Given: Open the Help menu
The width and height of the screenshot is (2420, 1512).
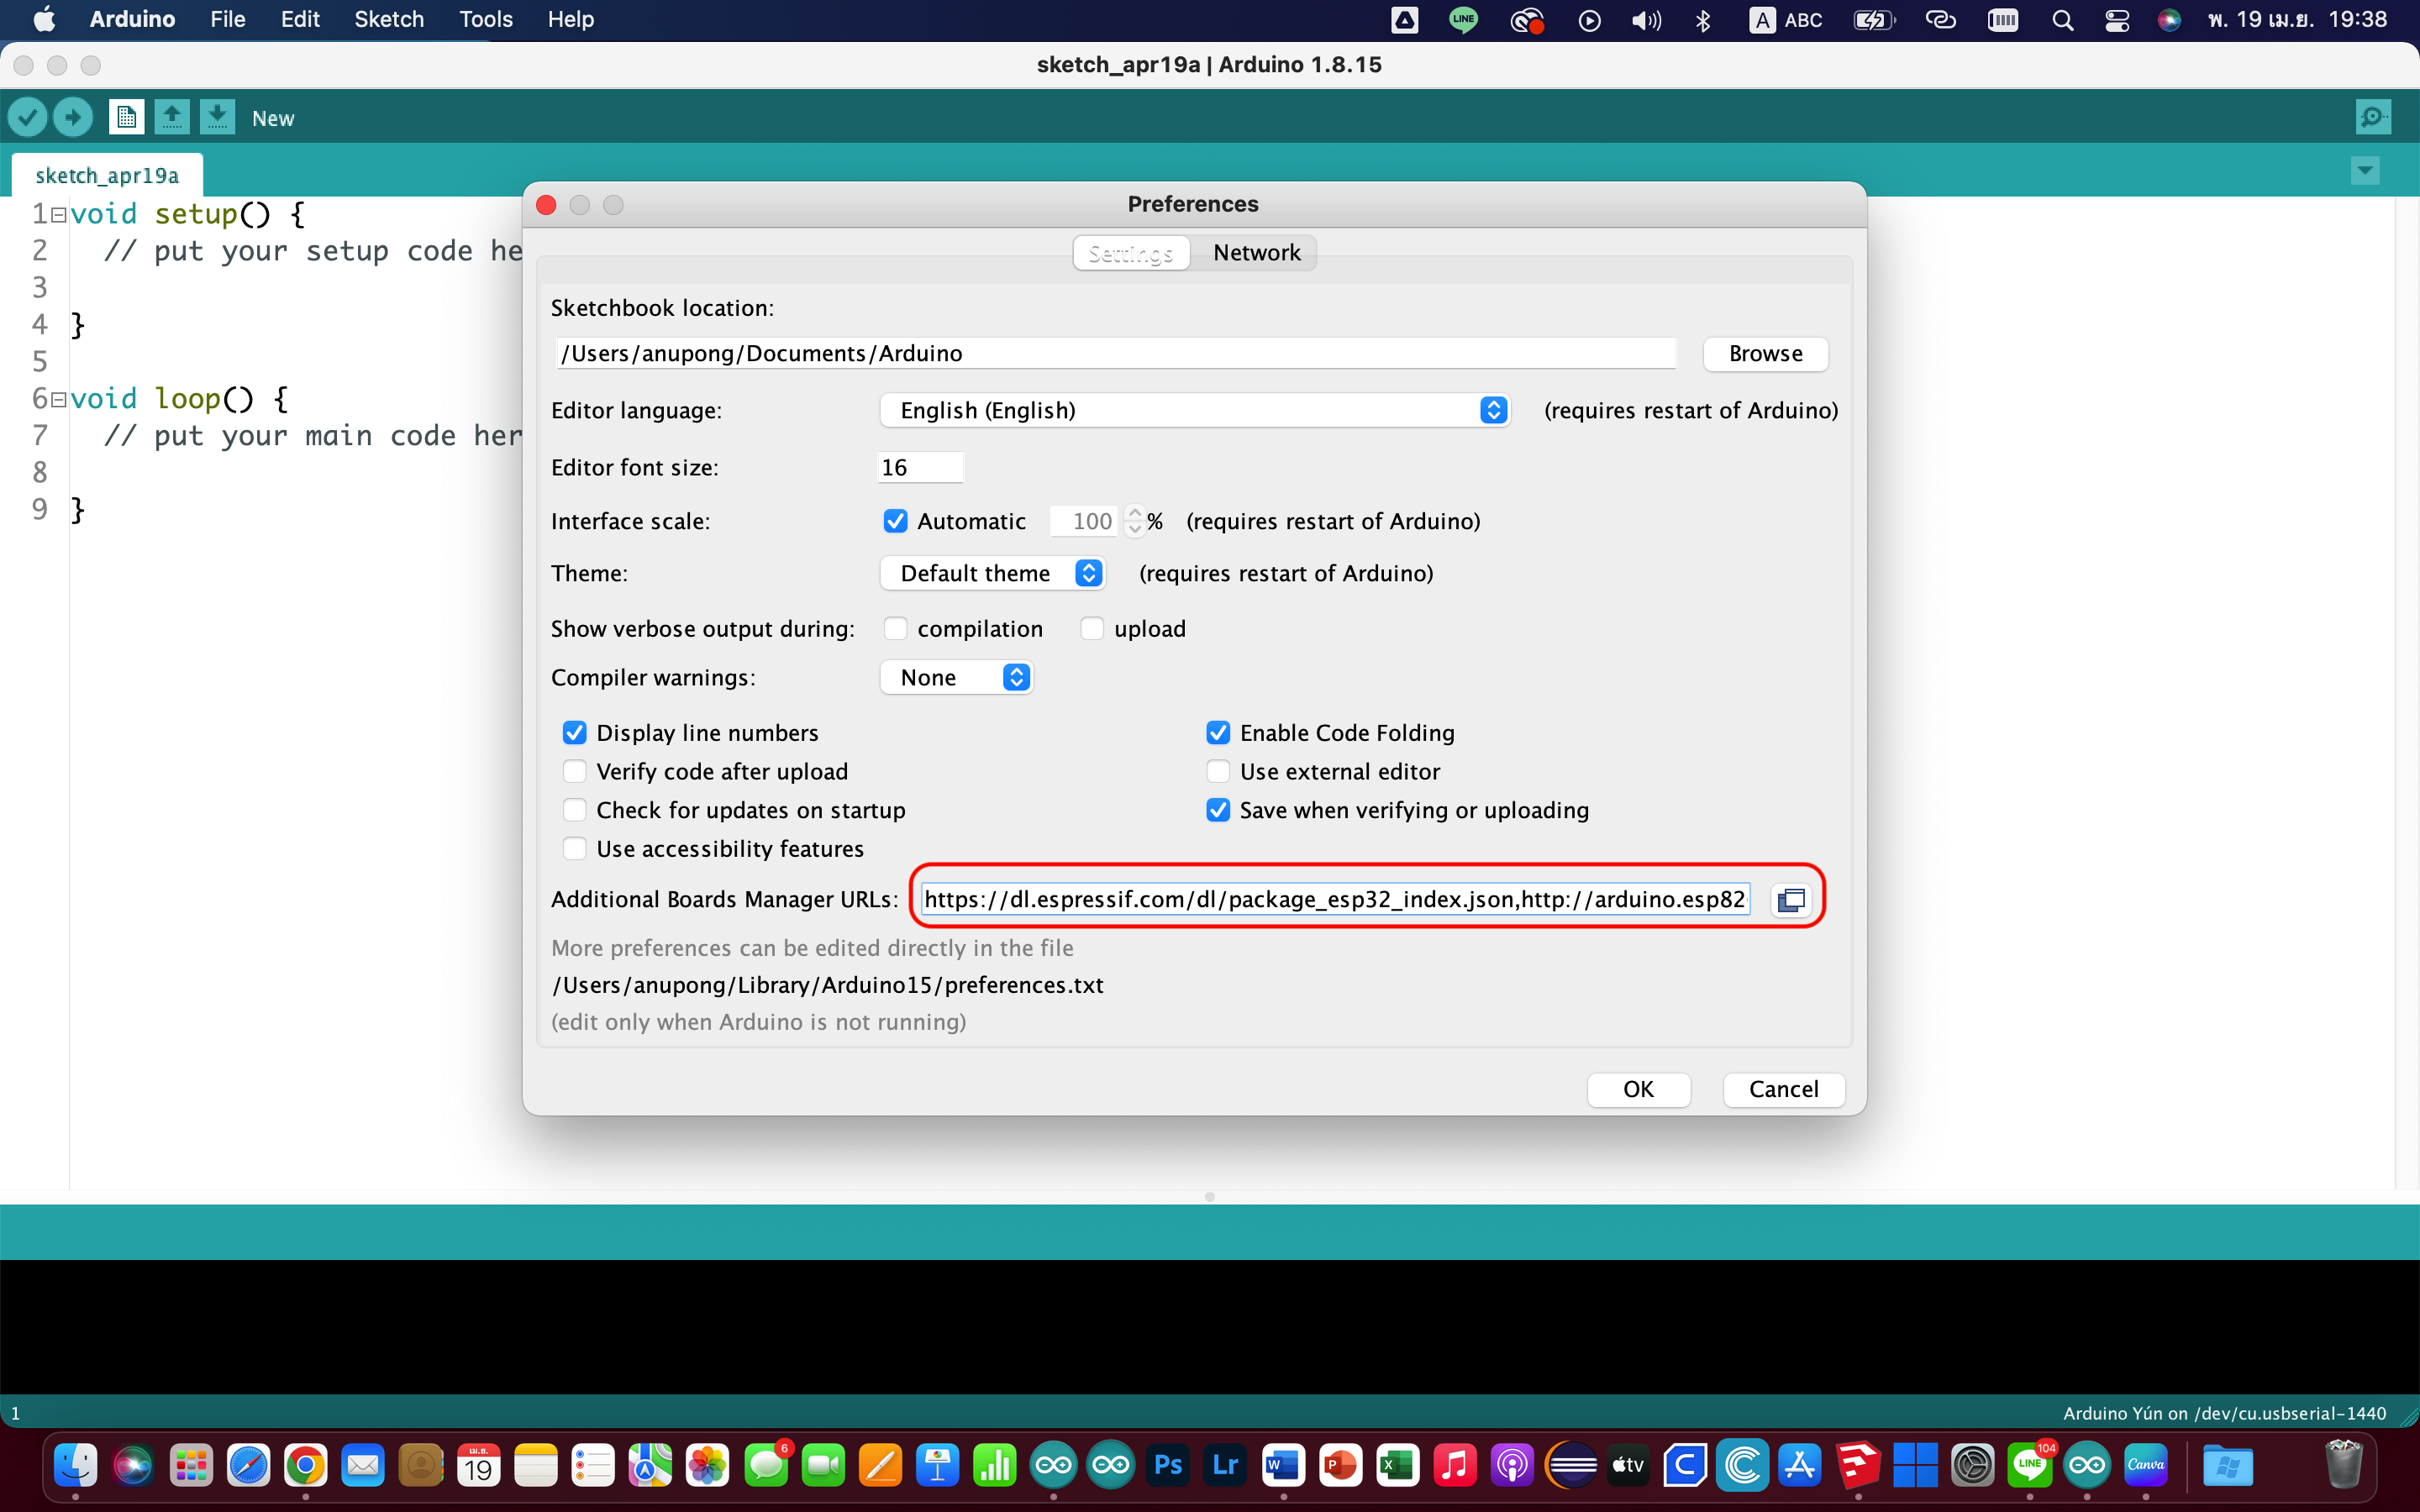Looking at the screenshot, I should [x=570, y=20].
